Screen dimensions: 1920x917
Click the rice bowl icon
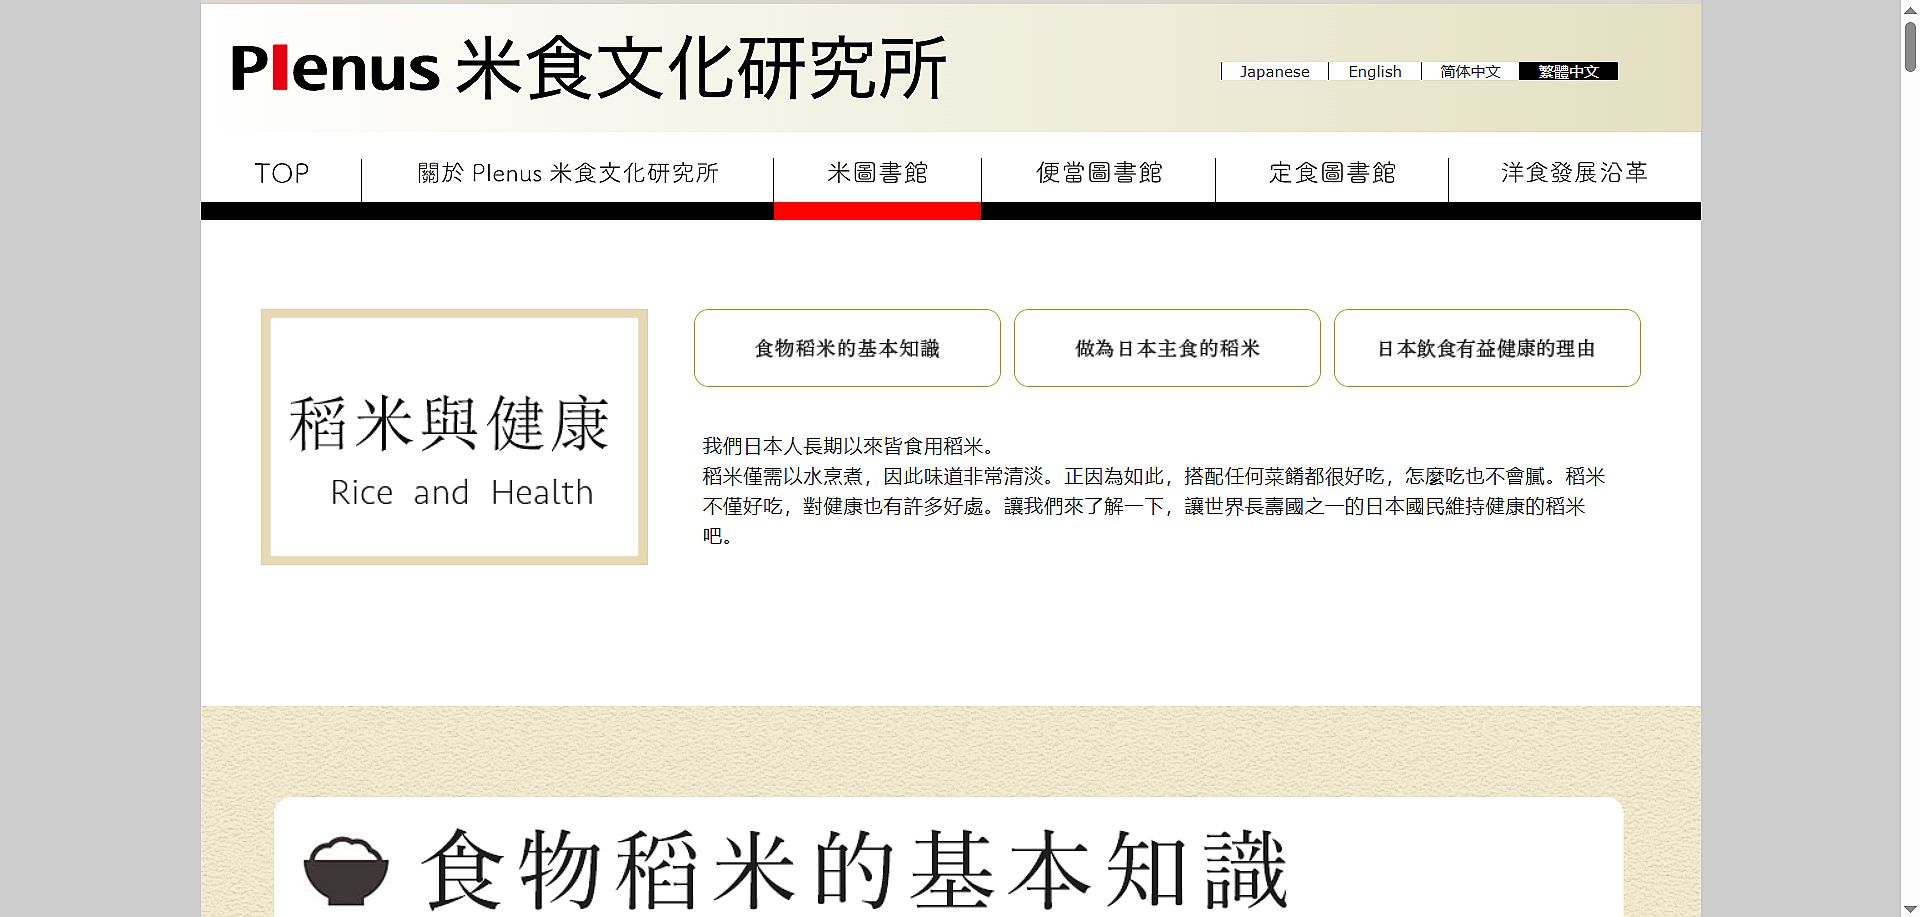(345, 870)
